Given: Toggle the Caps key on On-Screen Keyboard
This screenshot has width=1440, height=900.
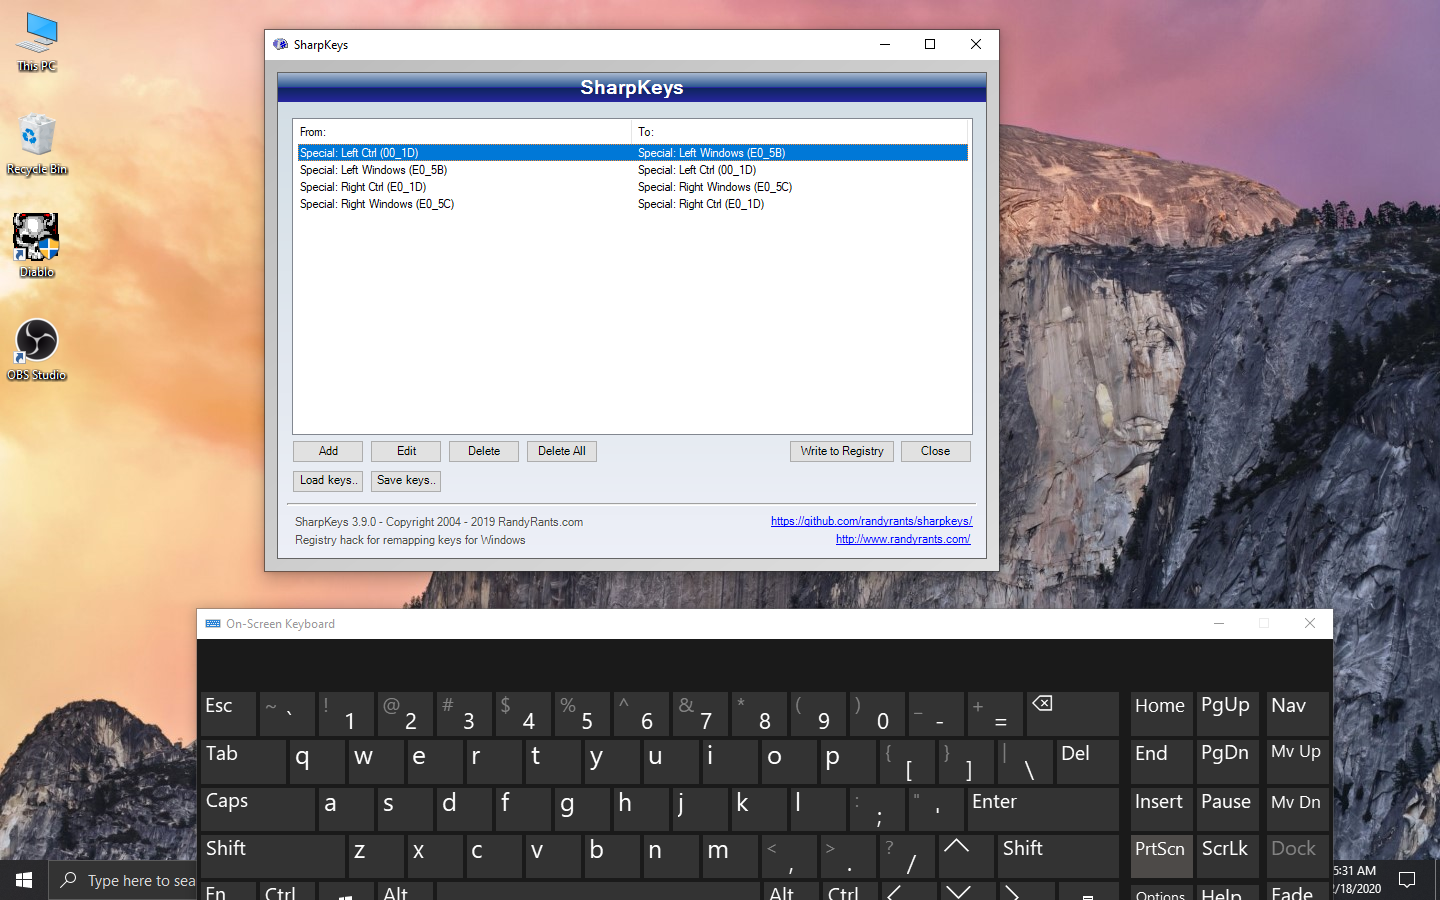Looking at the screenshot, I should (x=258, y=809).
